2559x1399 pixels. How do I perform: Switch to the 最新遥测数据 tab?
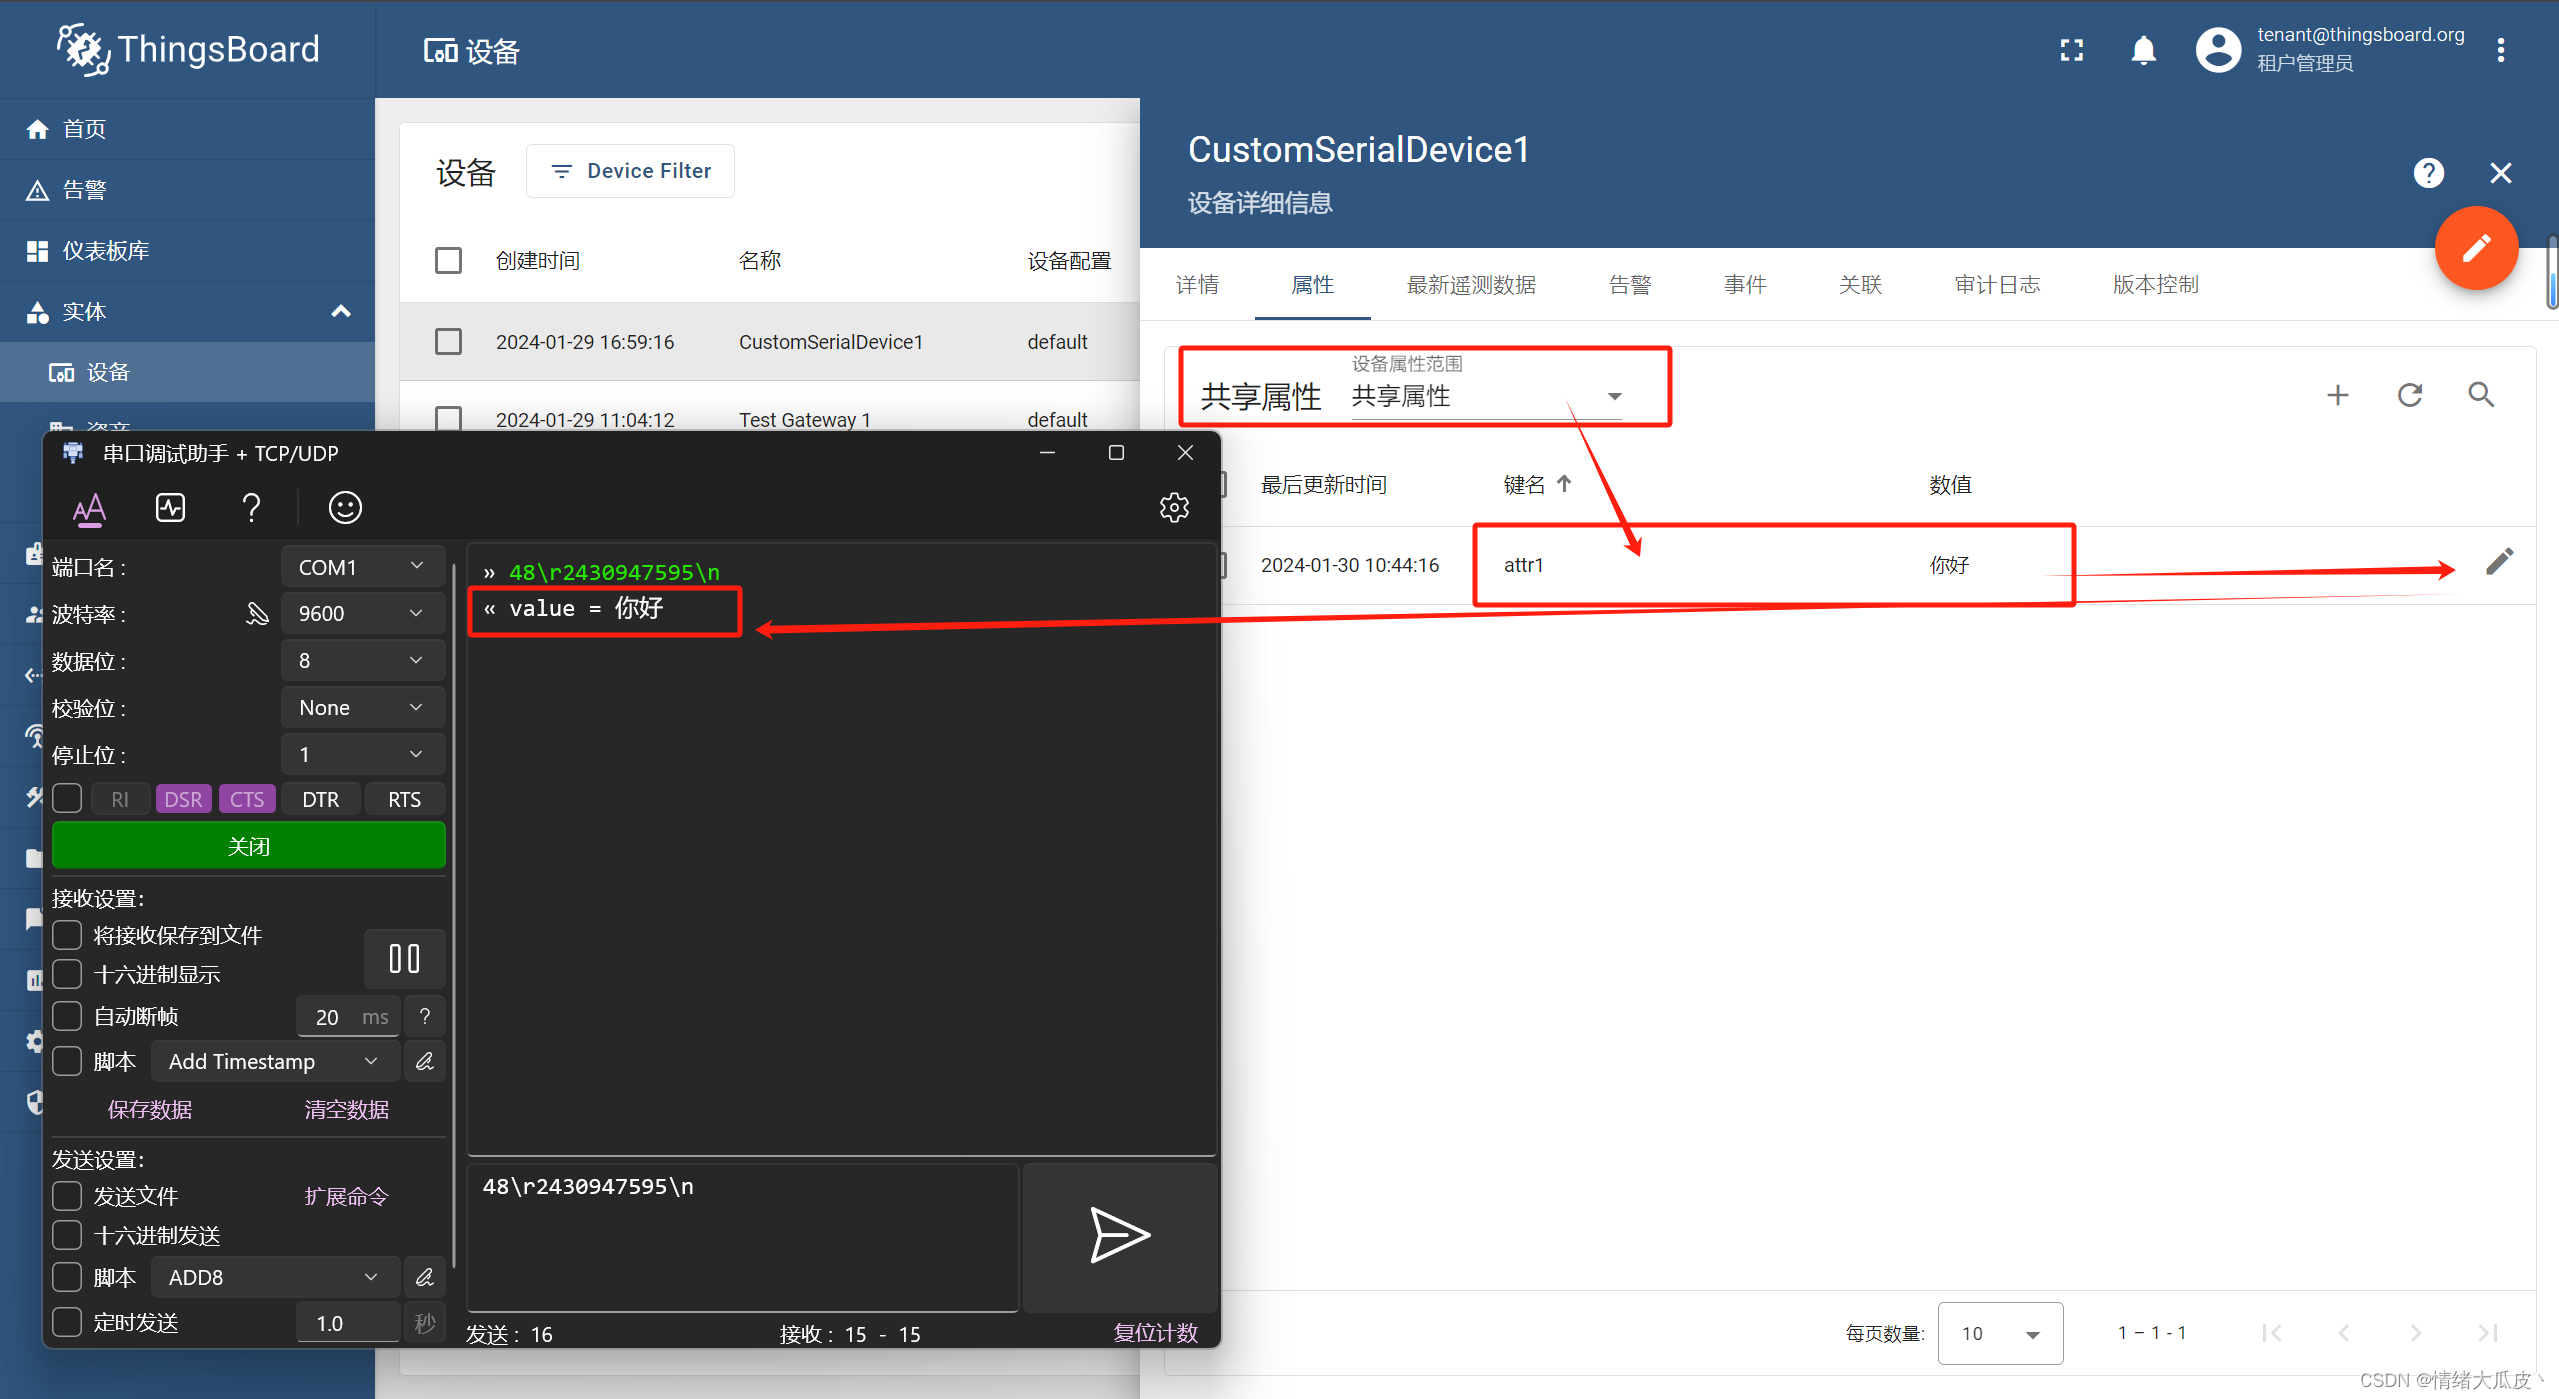pyautogui.click(x=1471, y=285)
